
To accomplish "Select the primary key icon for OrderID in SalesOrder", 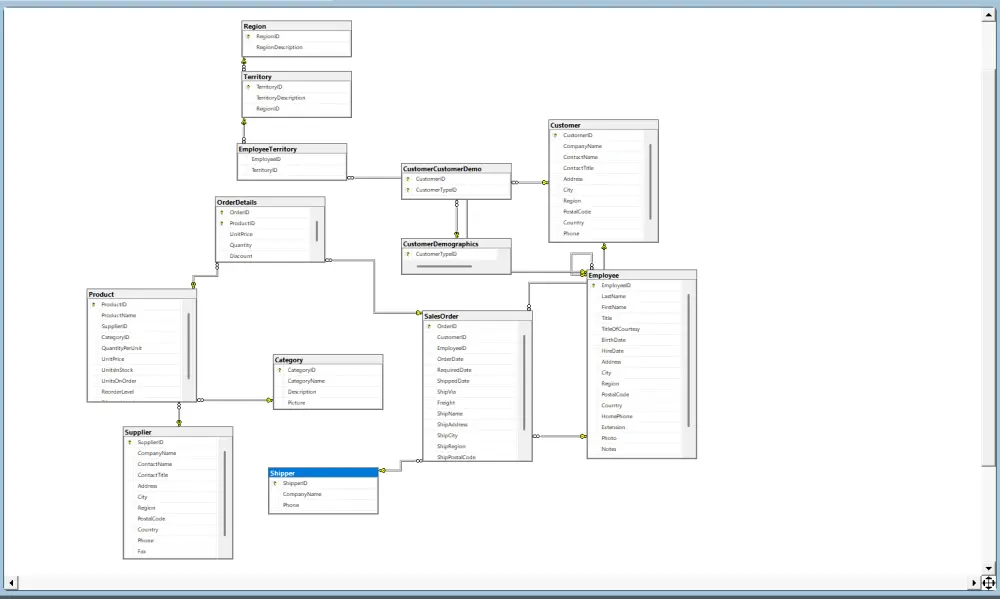I will (x=428, y=326).
